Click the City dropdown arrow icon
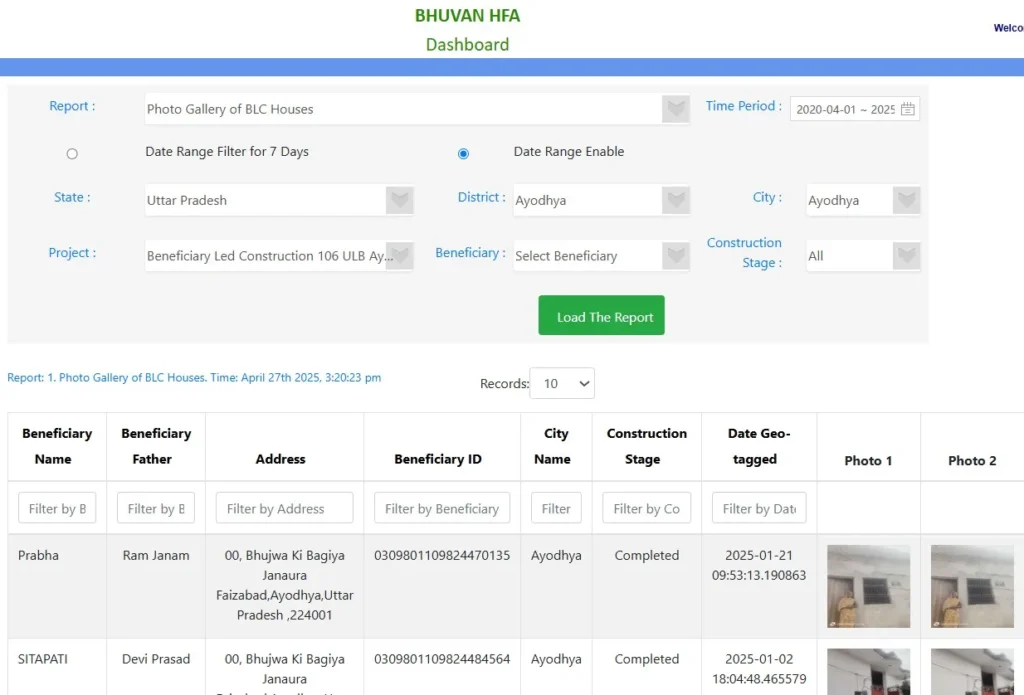Screen dimensions: 1024x695 (906, 200)
